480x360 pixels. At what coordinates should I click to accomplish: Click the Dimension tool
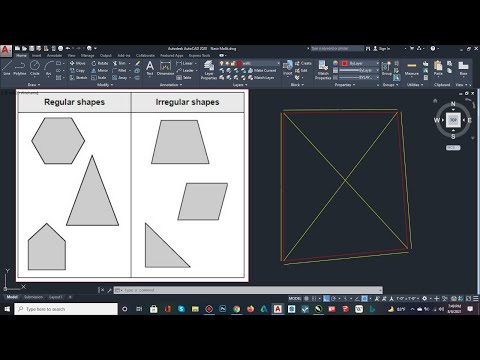[x=165, y=68]
